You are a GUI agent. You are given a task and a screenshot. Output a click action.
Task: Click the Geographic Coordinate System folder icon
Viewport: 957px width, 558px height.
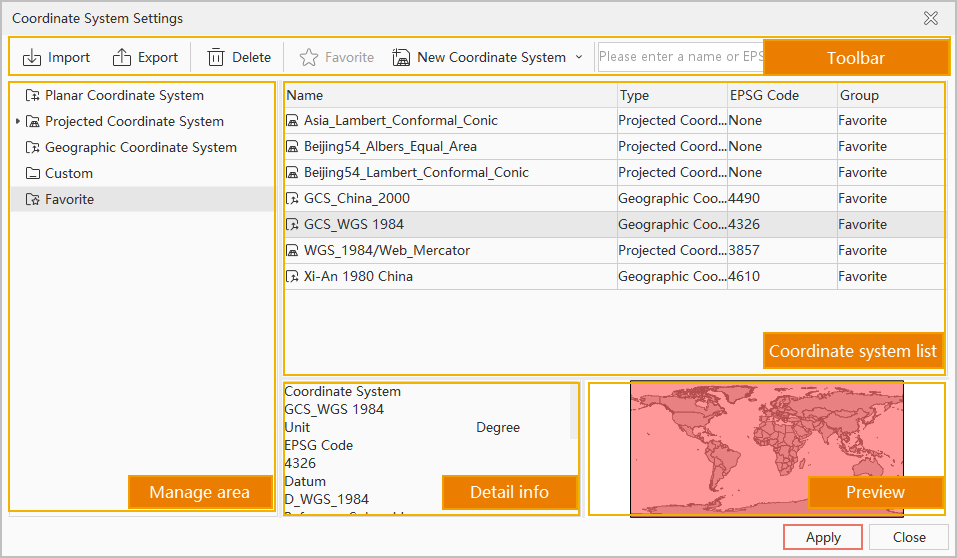[33, 148]
